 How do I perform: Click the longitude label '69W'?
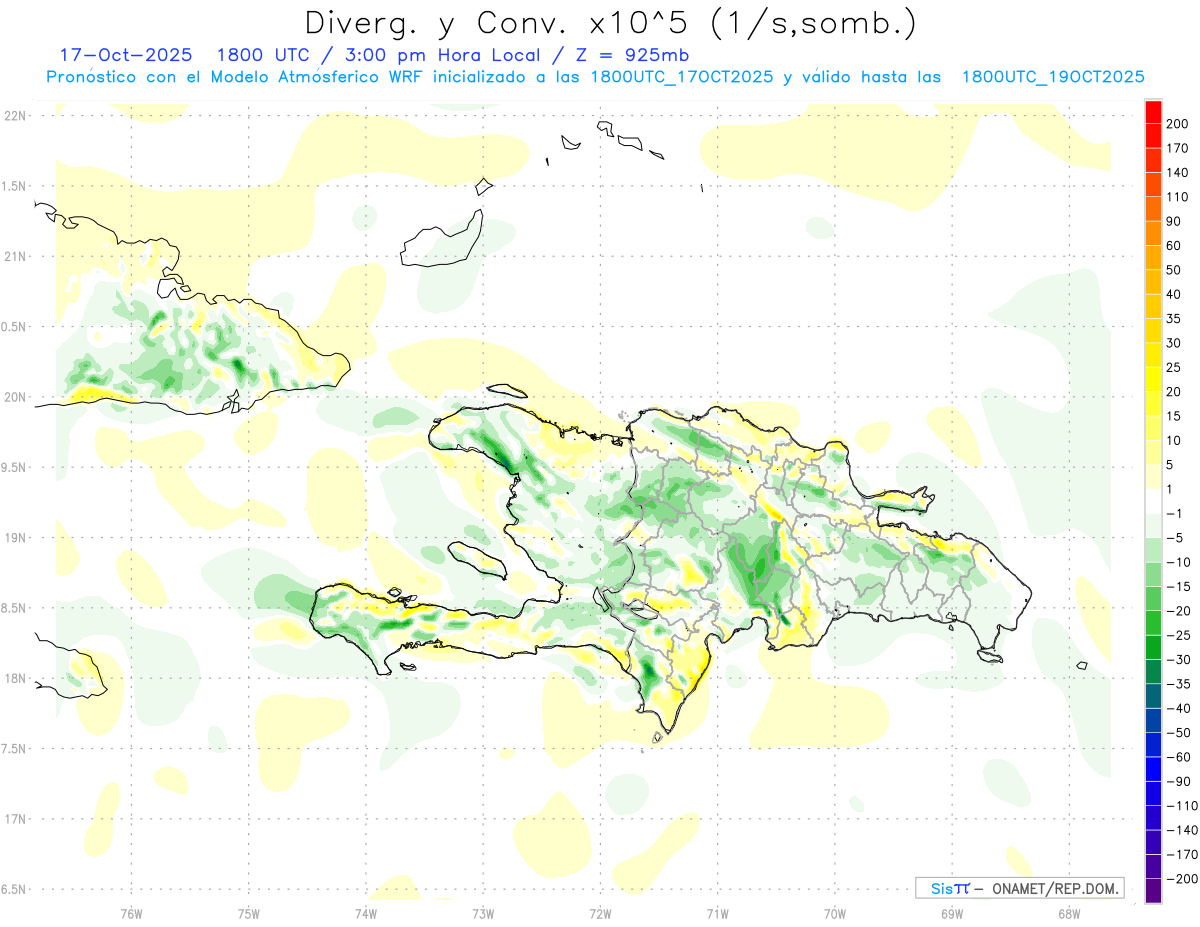pyautogui.click(x=951, y=914)
